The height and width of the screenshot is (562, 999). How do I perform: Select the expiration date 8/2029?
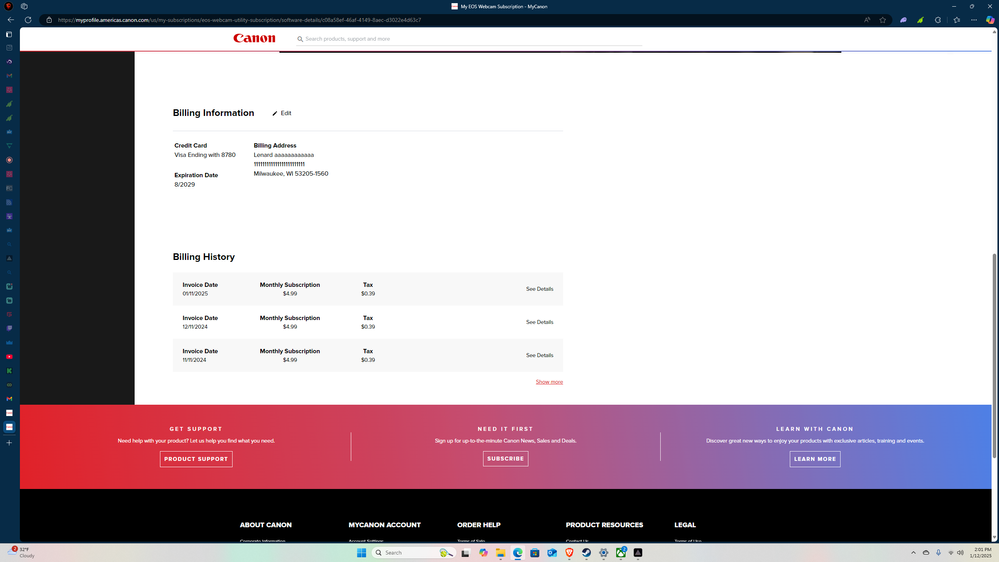[185, 185]
